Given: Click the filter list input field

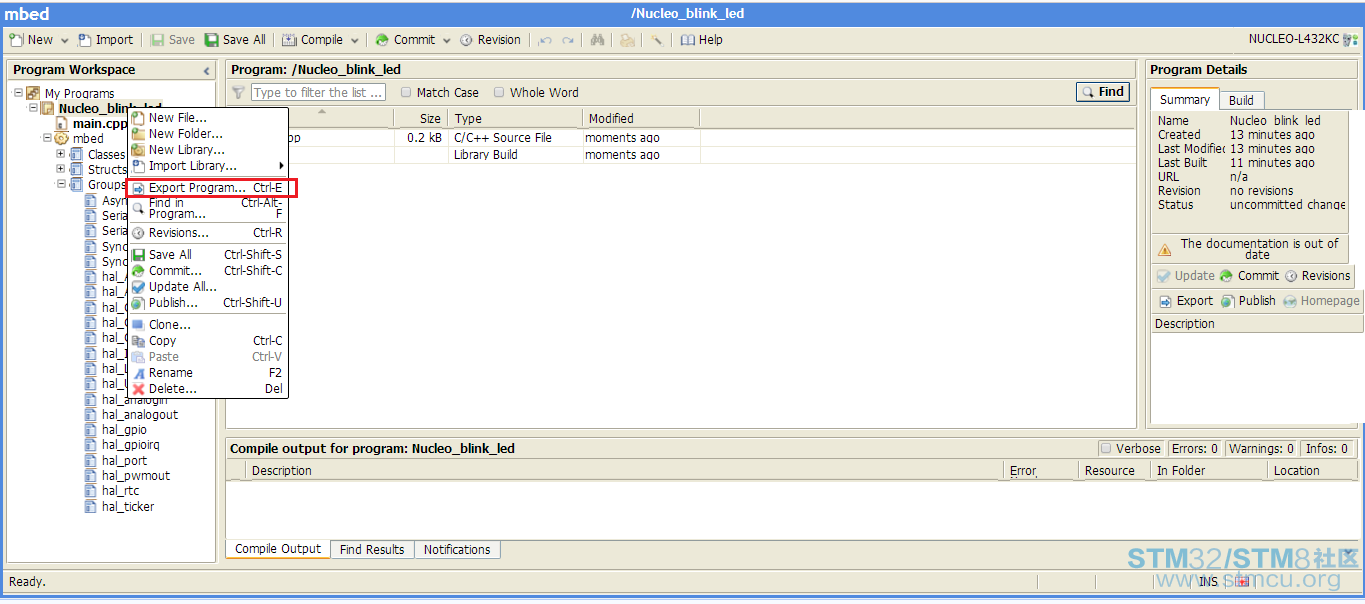Looking at the screenshot, I should click(x=318, y=92).
